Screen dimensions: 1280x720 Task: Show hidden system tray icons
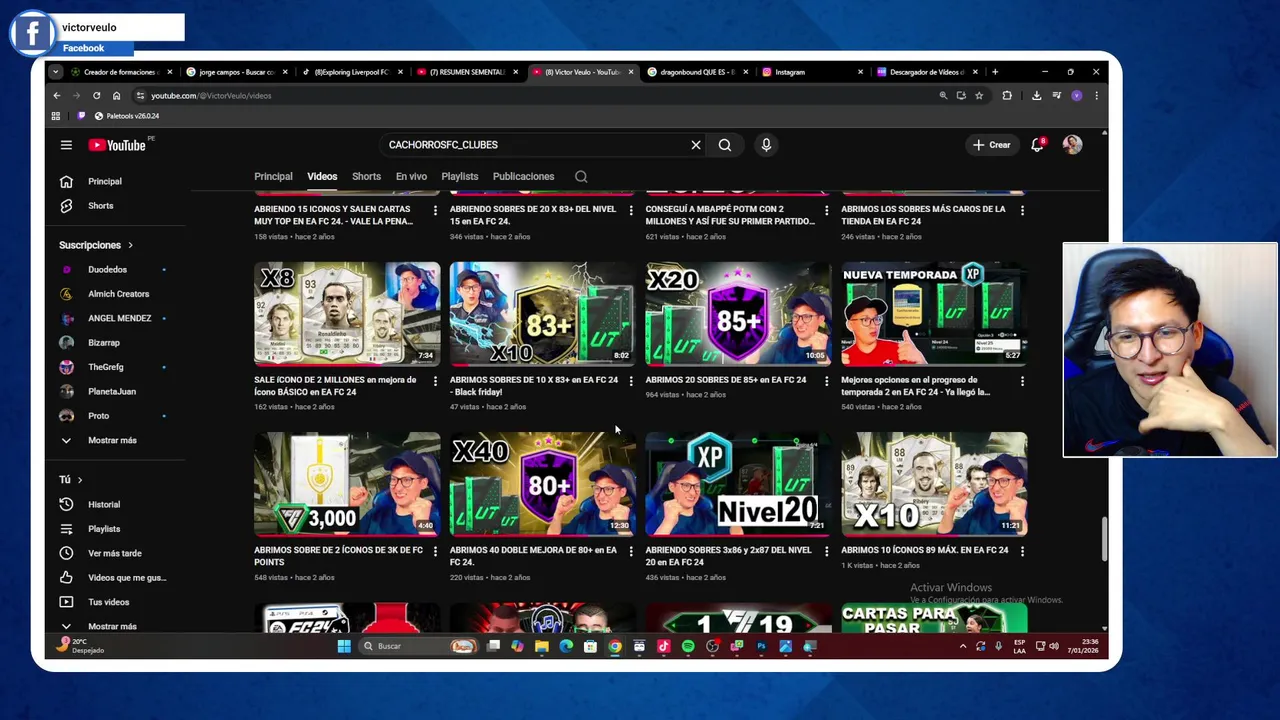click(x=963, y=646)
